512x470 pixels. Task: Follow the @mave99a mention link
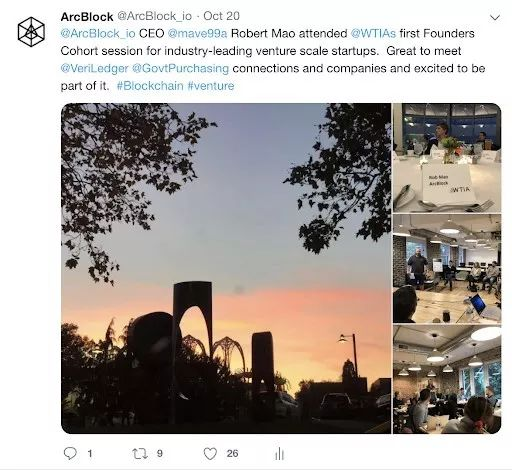(x=197, y=33)
